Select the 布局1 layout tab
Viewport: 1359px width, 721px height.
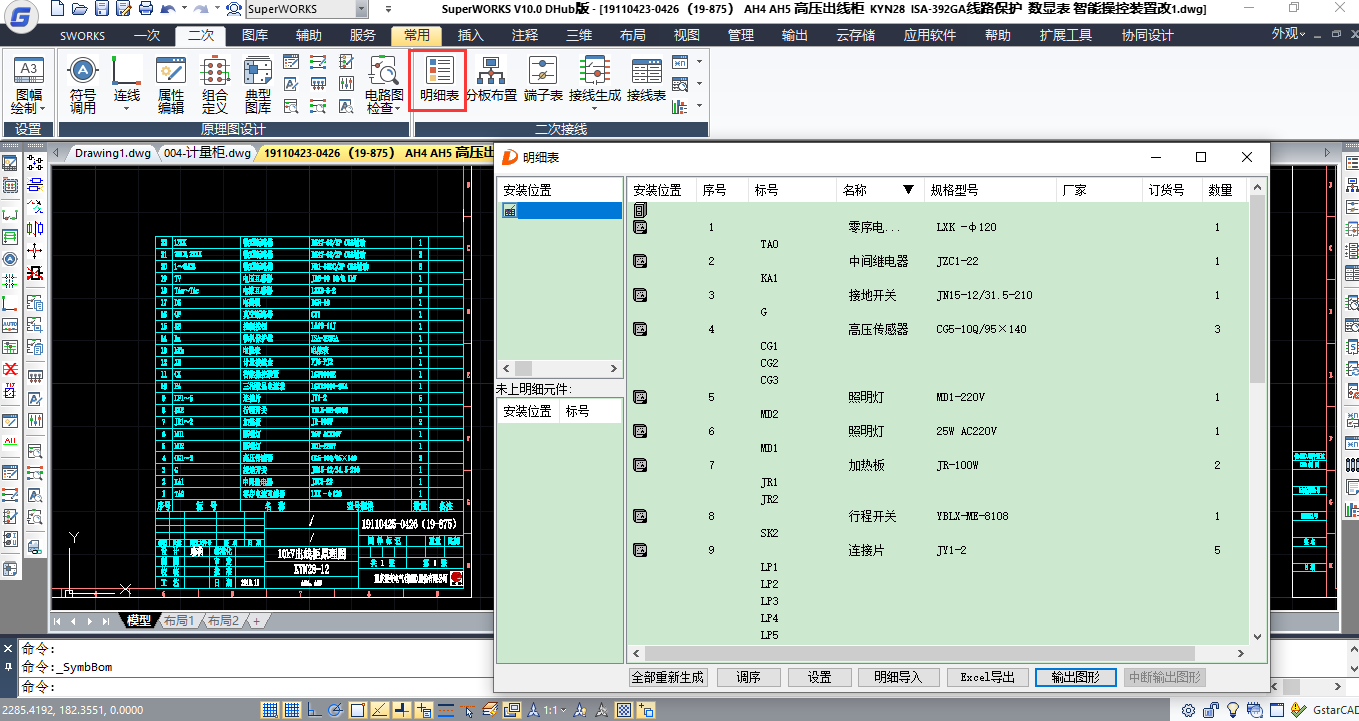[x=179, y=621]
